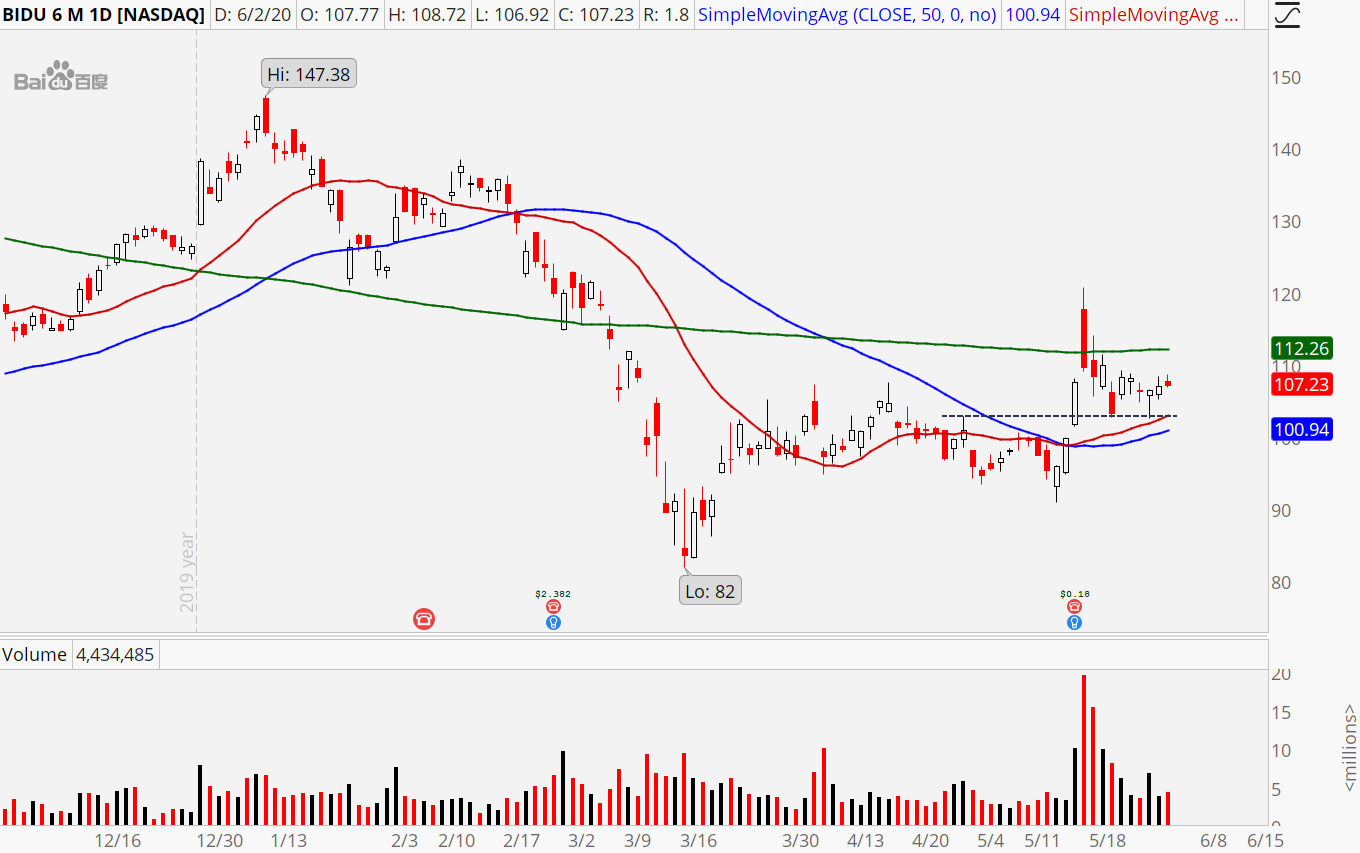This screenshot has height=853, width=1360.
Task: Click the BIDU 6 M 1D [NASDAQ] chart title
Action: point(104,15)
